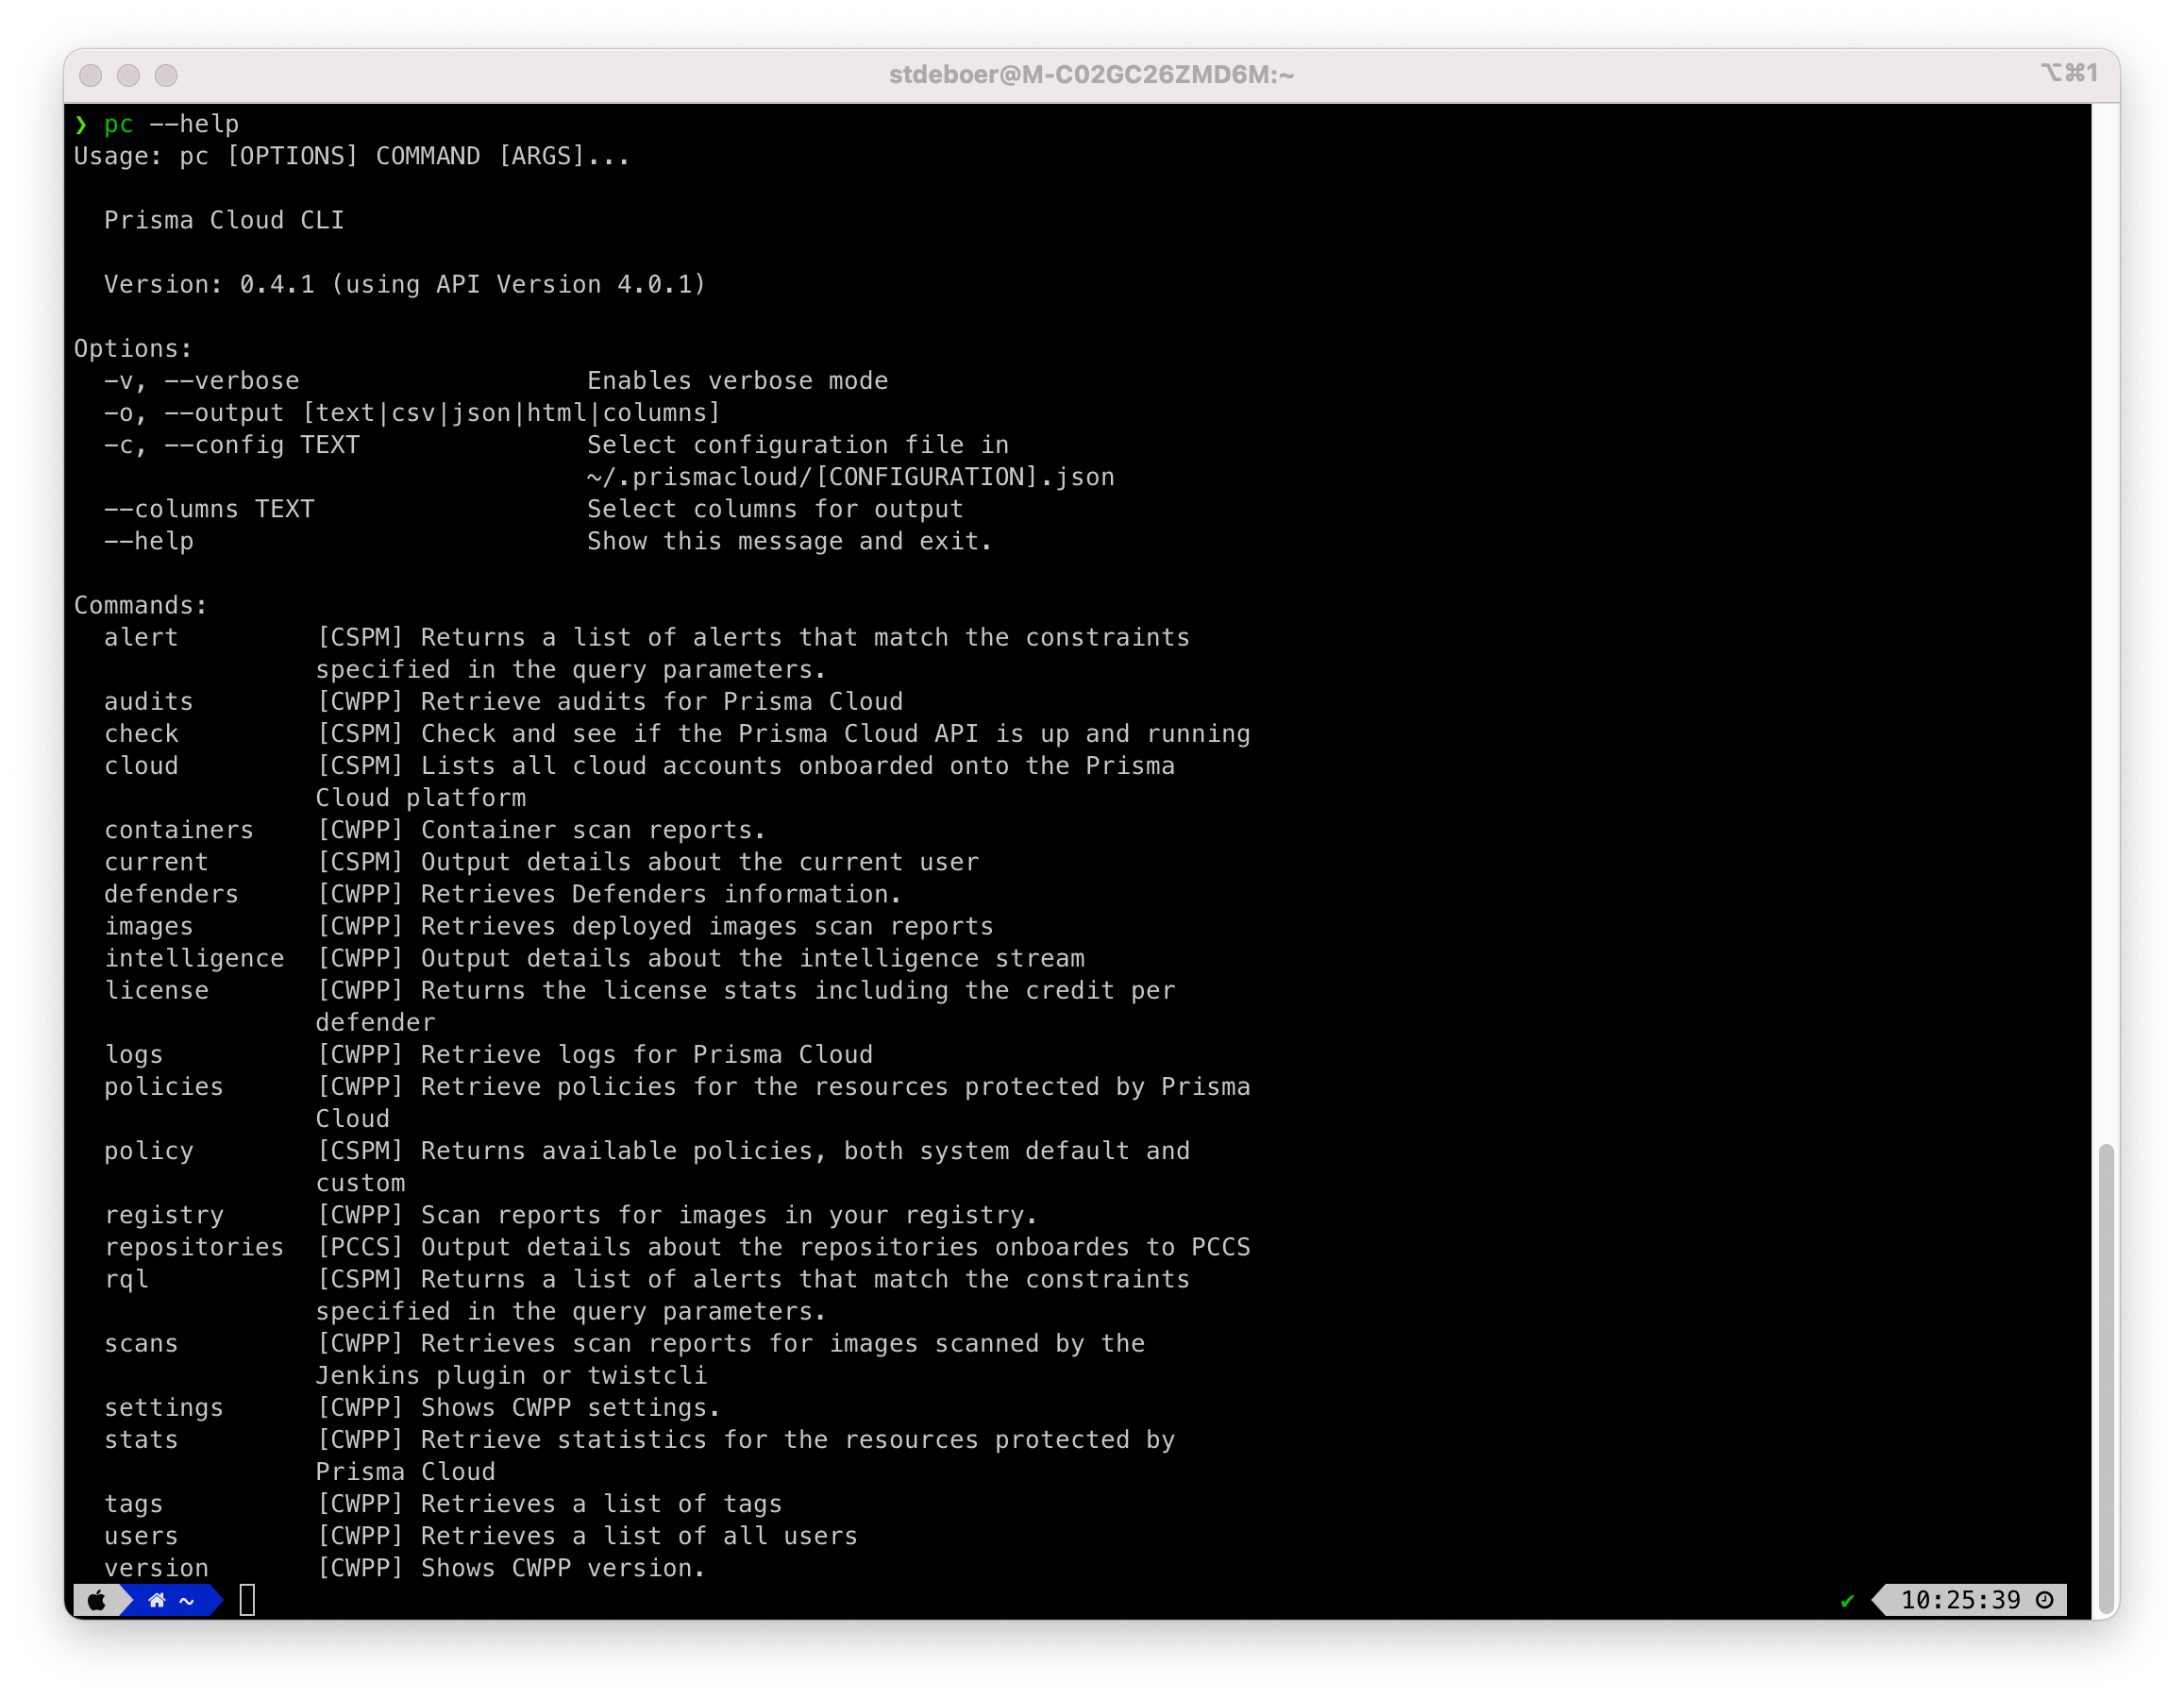Select the alert command name in the help list

point(140,637)
